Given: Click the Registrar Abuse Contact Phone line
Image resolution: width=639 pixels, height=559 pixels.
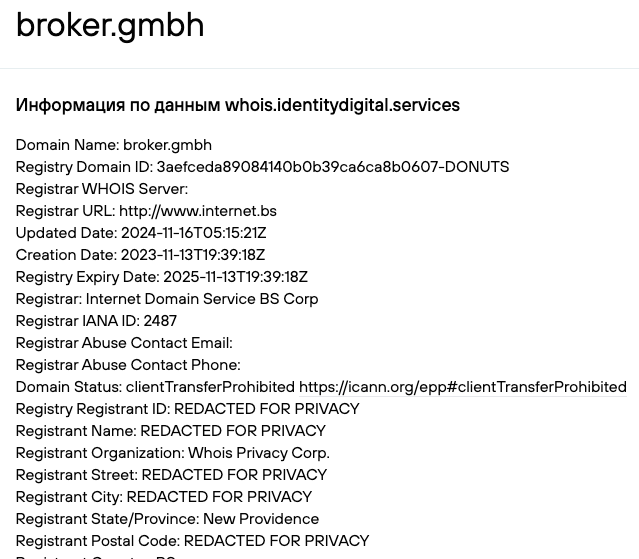Looking at the screenshot, I should point(128,365).
